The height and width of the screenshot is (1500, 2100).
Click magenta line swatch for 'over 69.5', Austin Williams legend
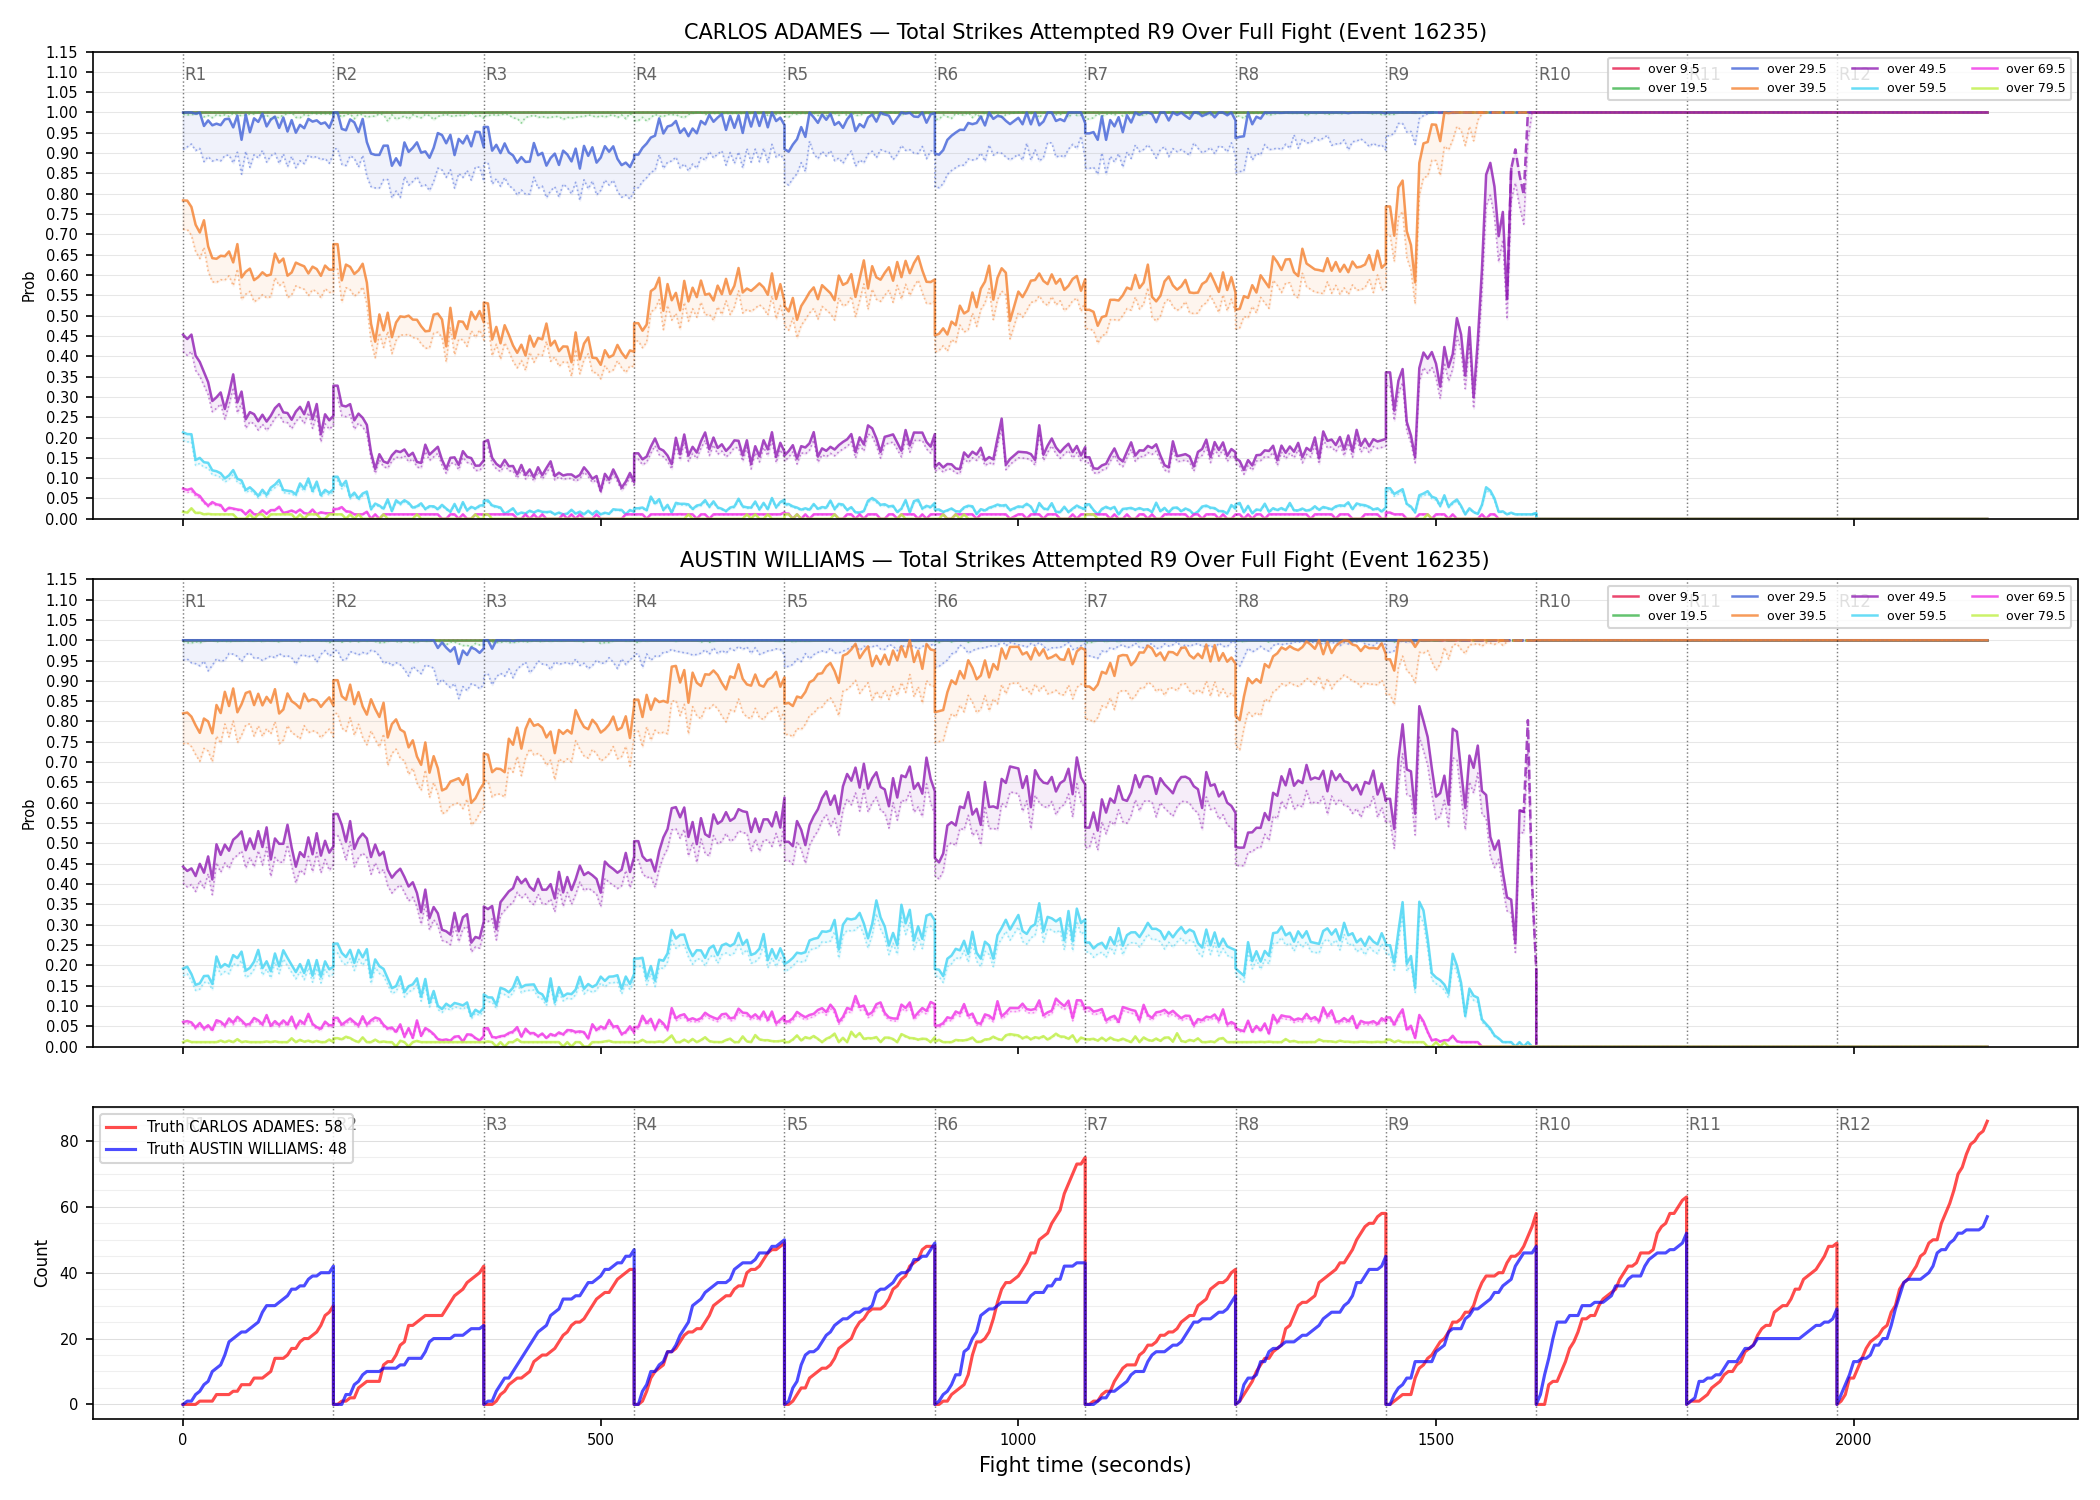tap(1985, 597)
